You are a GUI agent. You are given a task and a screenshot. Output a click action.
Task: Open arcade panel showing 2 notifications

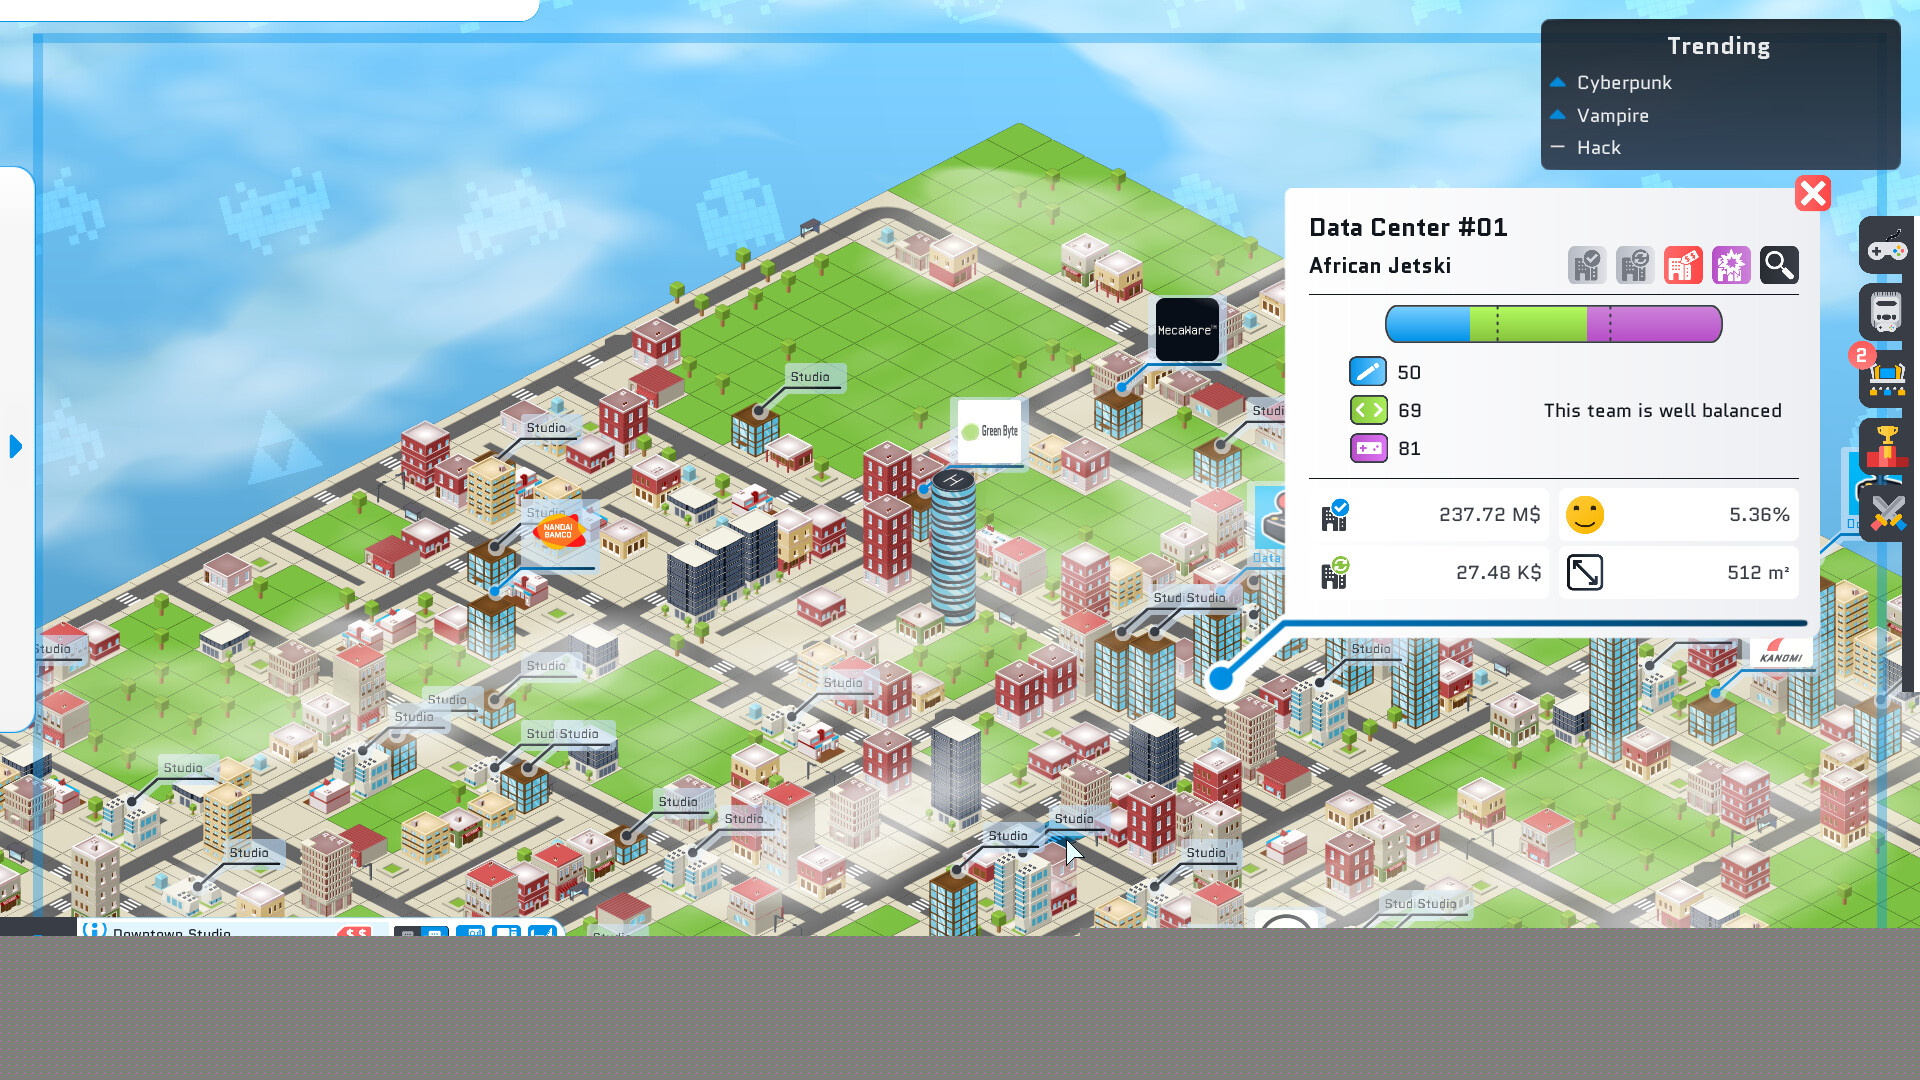pos(1886,377)
